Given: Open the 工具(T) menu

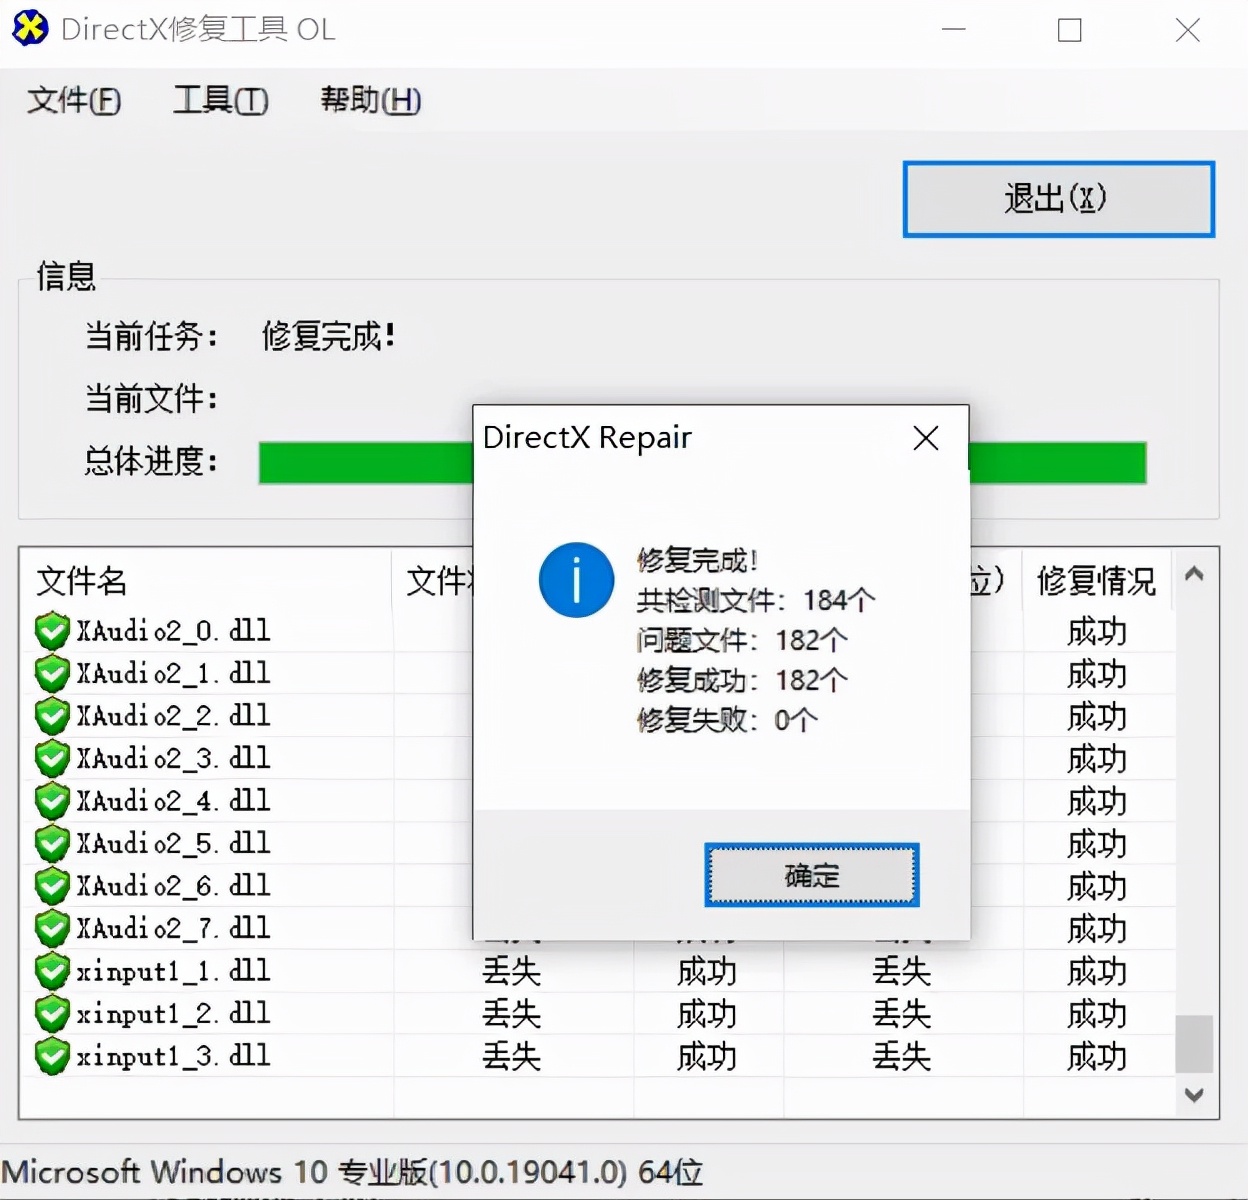Looking at the screenshot, I should coord(220,100).
